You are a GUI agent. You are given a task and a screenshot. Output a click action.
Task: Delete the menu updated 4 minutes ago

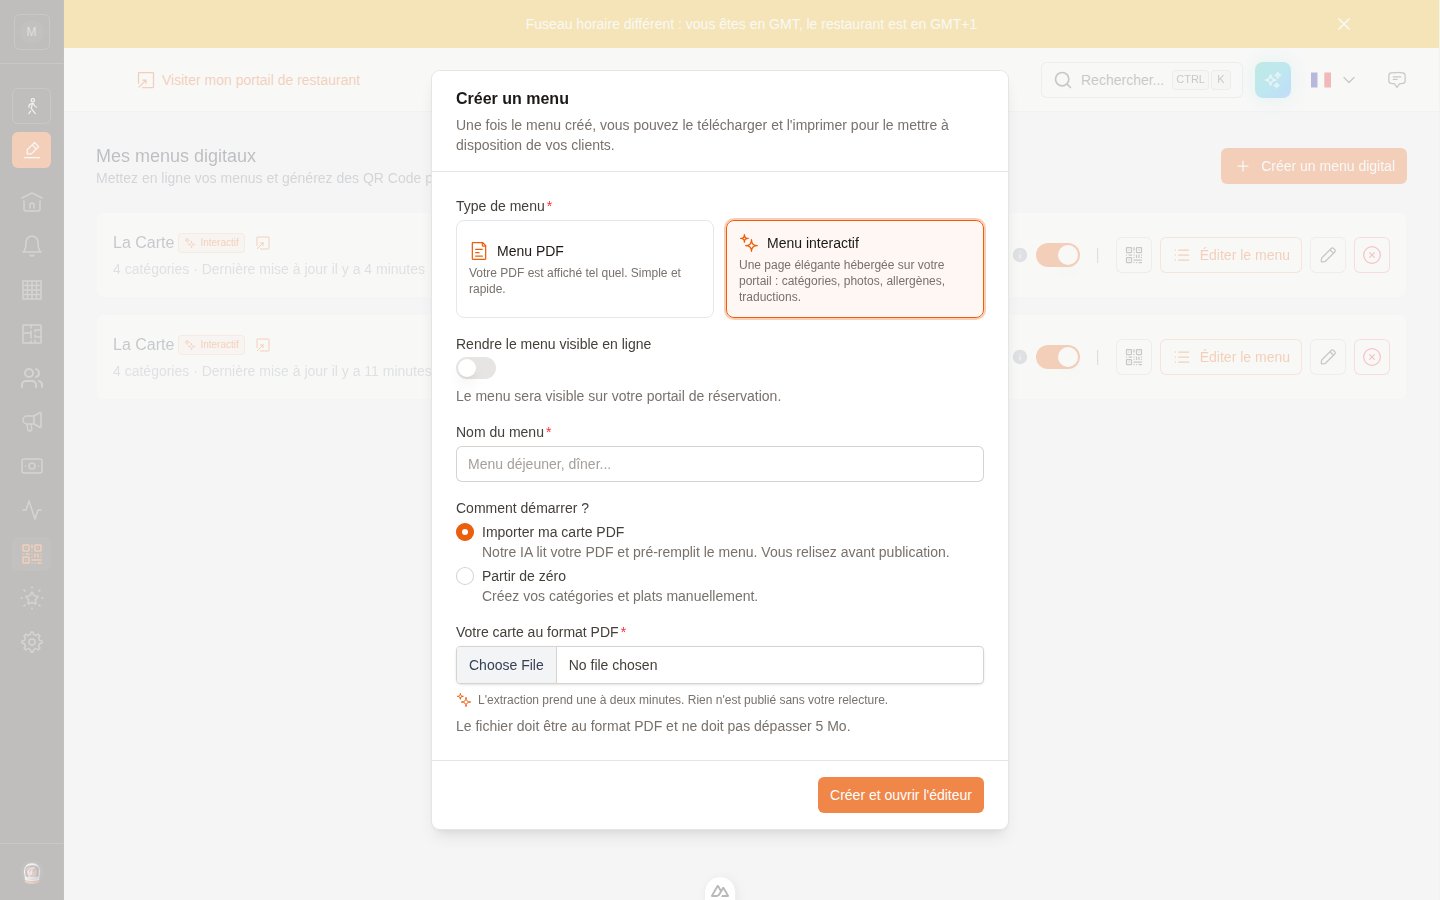1372,255
